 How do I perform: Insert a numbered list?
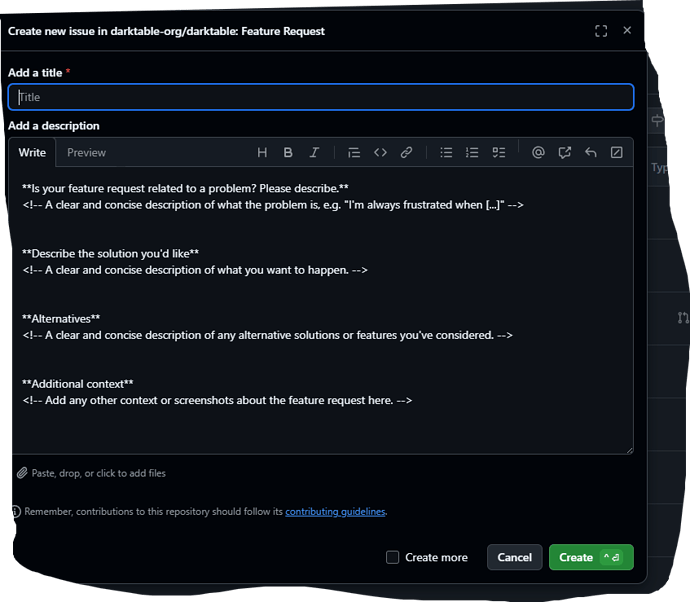pyautogui.click(x=472, y=153)
